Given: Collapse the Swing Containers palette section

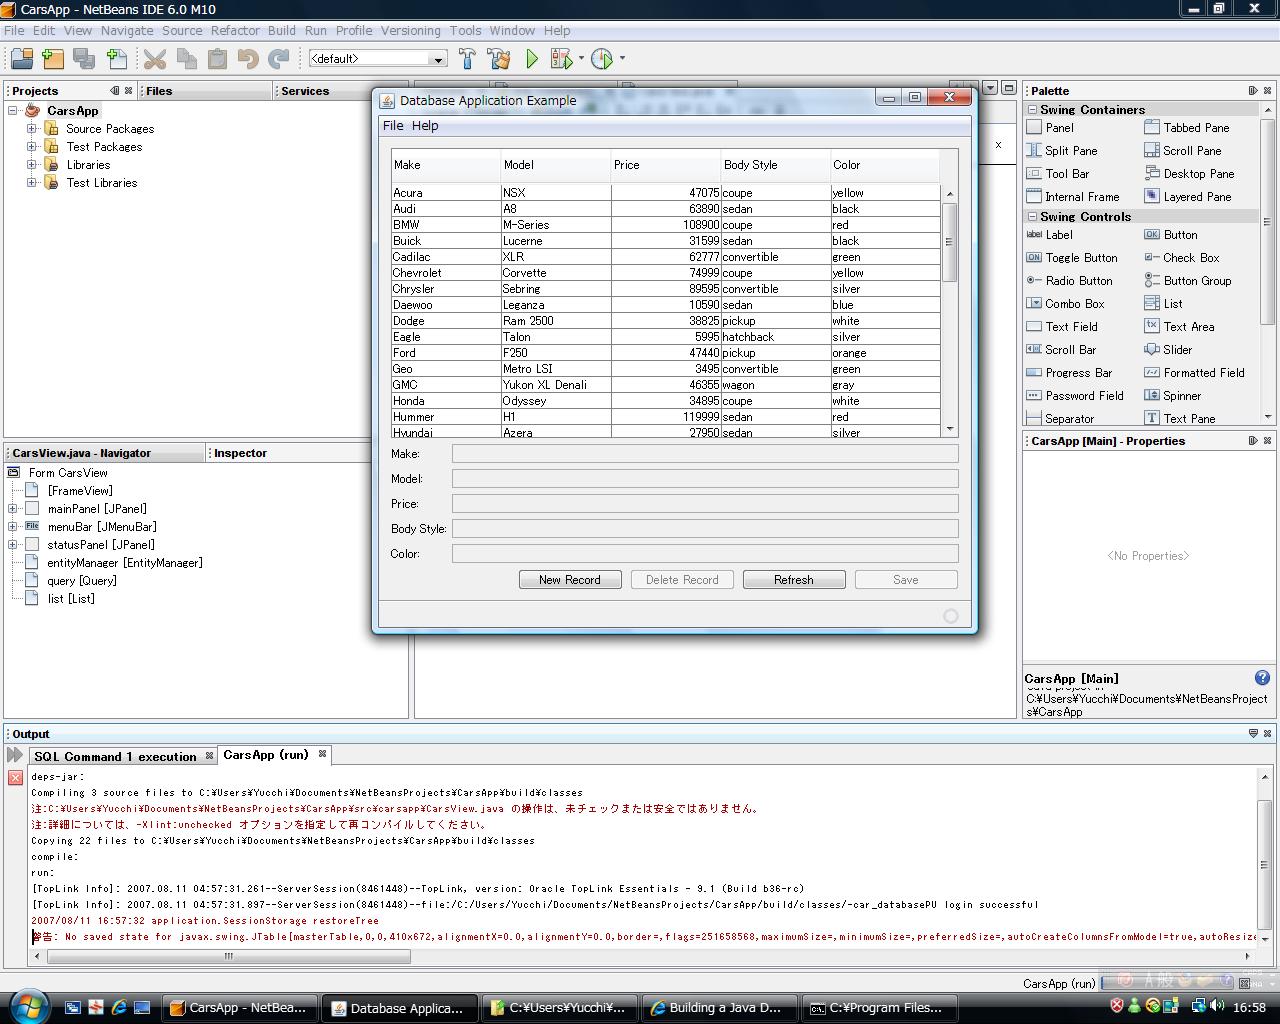Looking at the screenshot, I should [x=1032, y=110].
